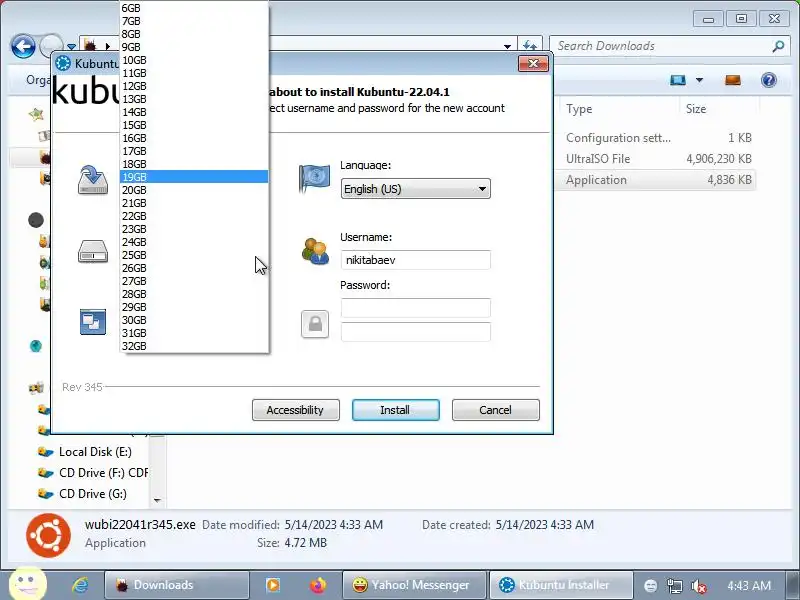Select the Configuration settings file row

(x=659, y=138)
